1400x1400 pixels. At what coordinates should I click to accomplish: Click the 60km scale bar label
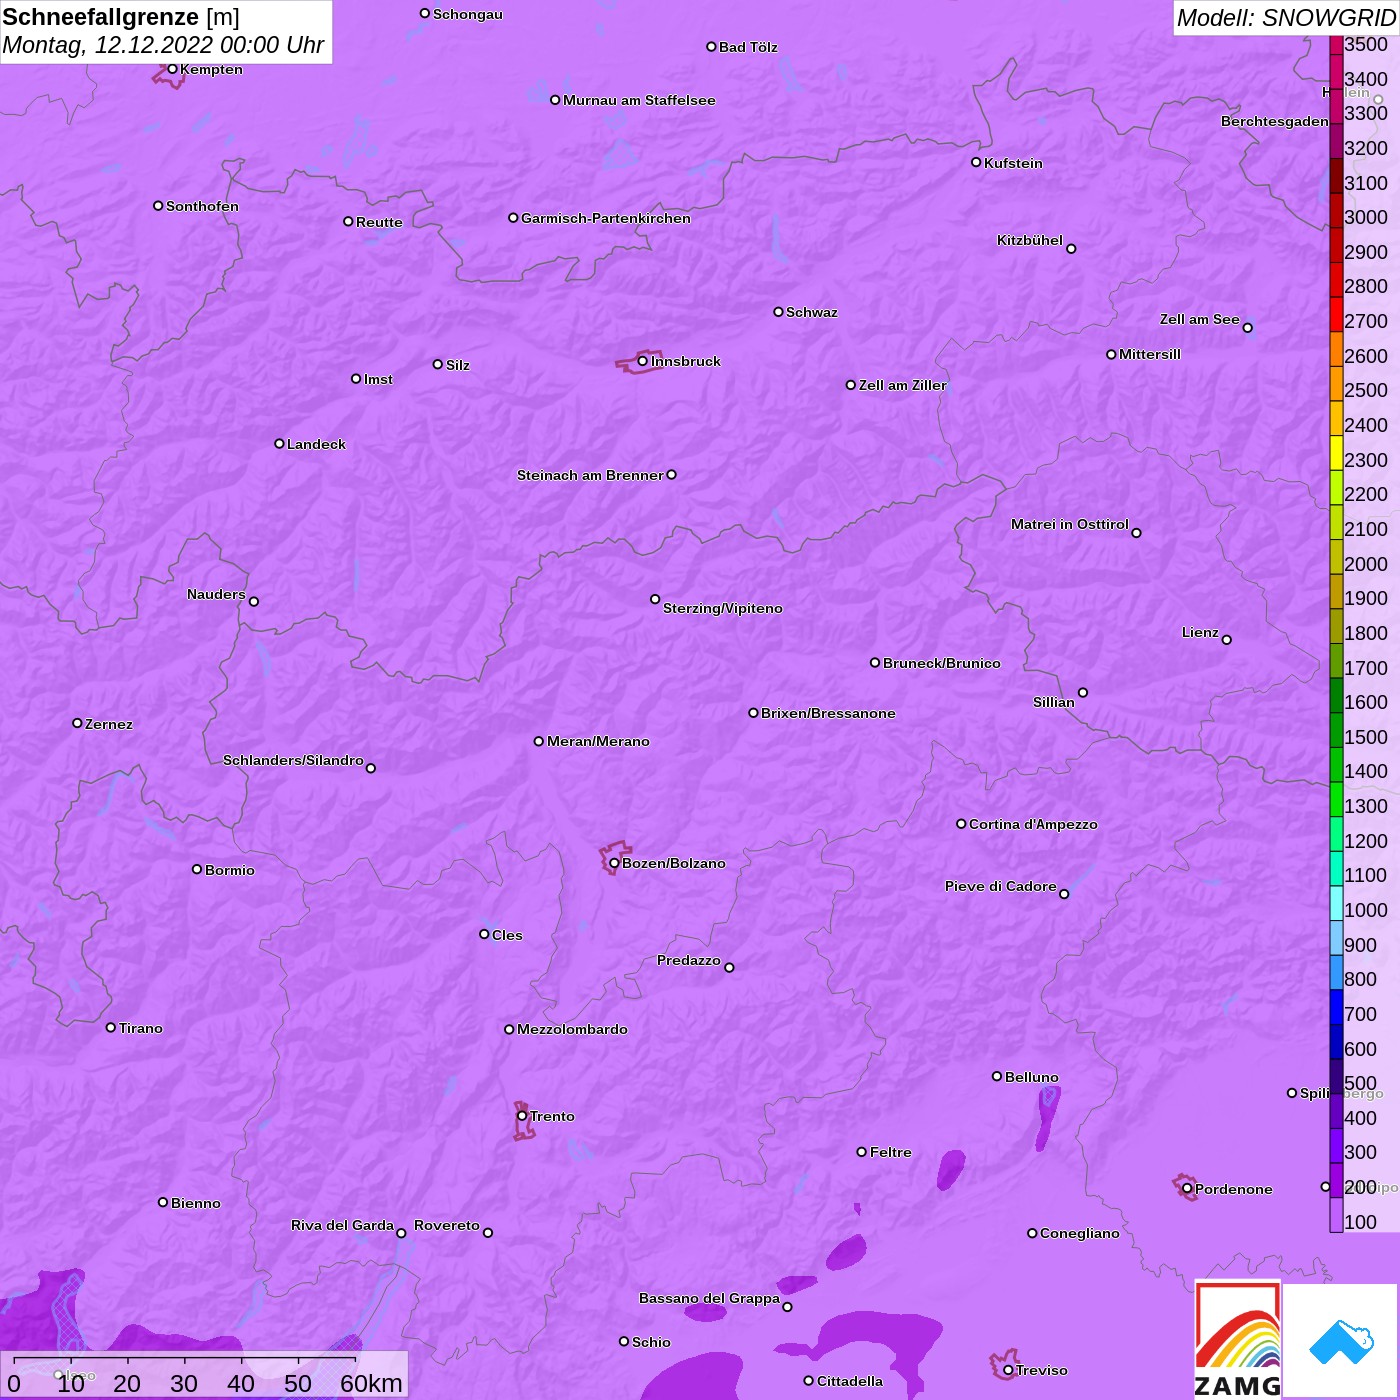click(x=371, y=1383)
